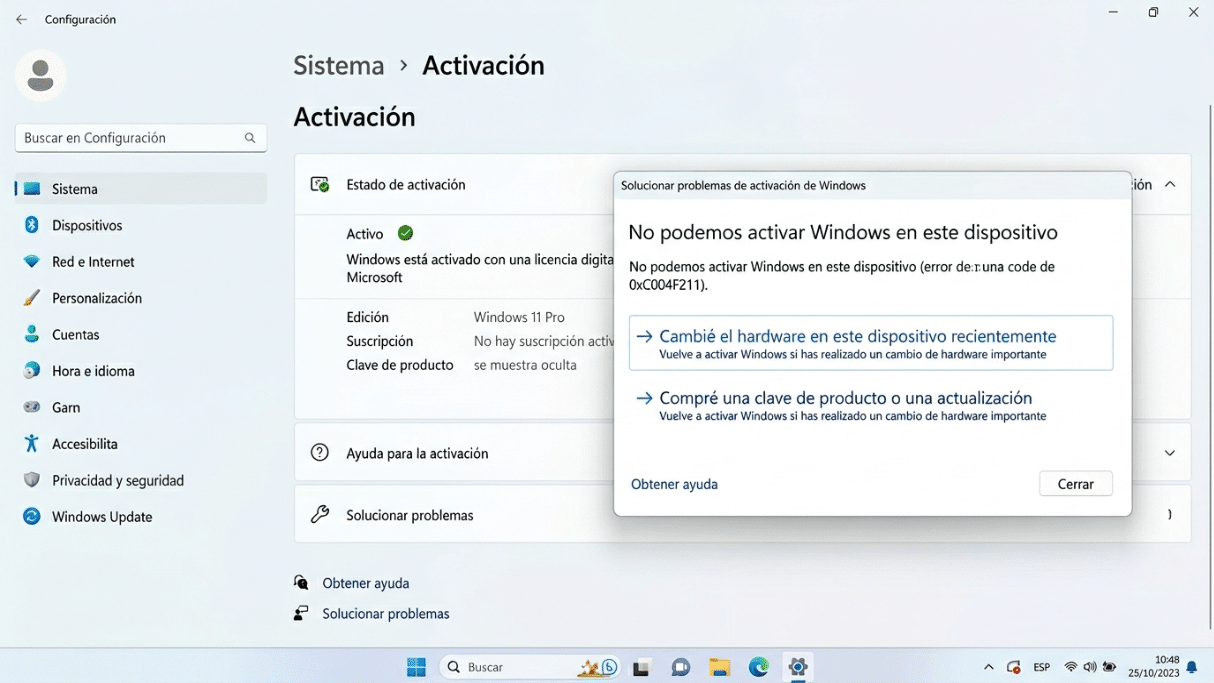Viewport: 1214px width, 683px height.
Task: Click the accessibility figure icon
Action: coord(32,444)
